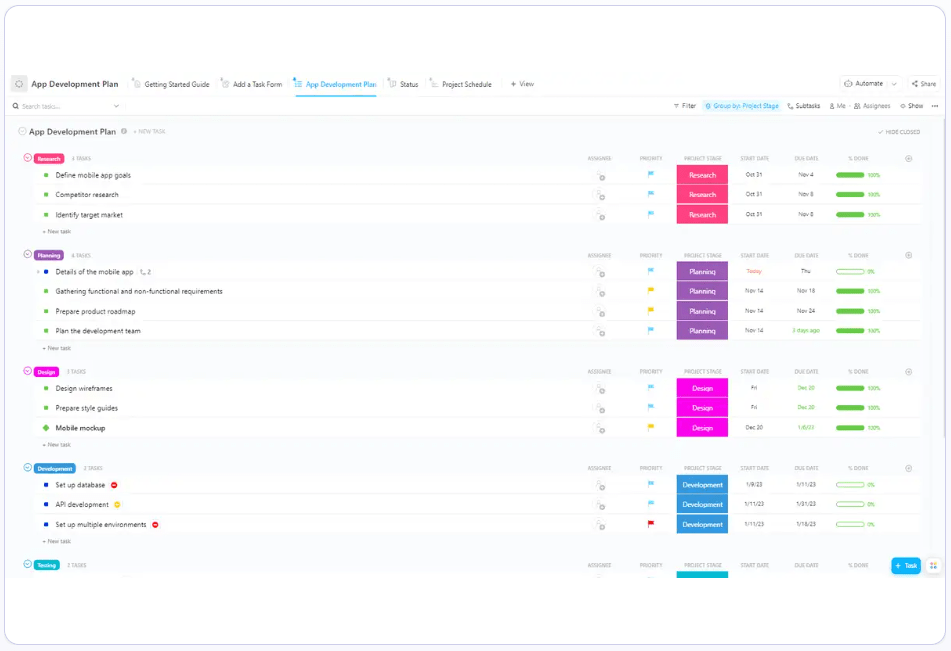This screenshot has height=651, width=951.
Task: Toggle Subtasks display
Action: pyautogui.click(x=804, y=106)
